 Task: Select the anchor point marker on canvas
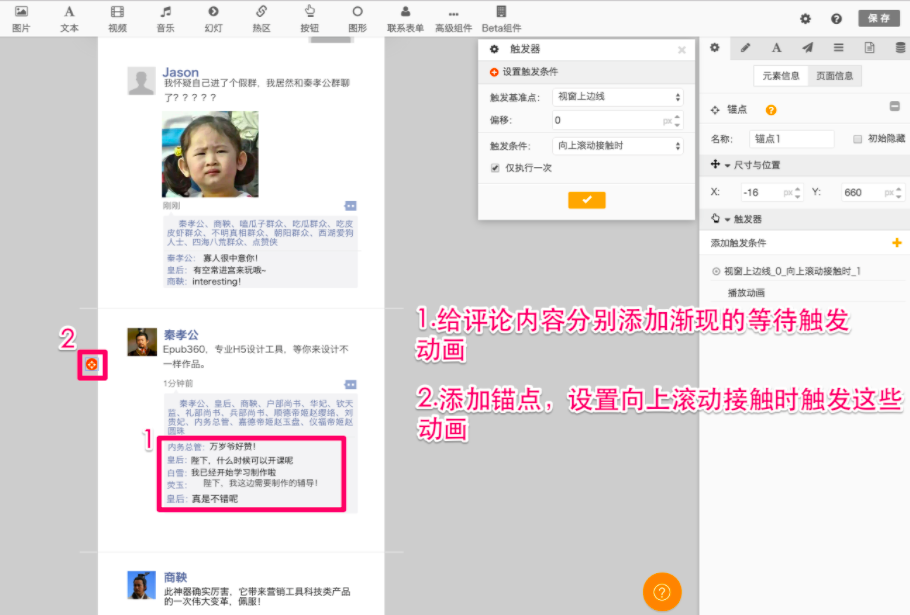coord(91,366)
